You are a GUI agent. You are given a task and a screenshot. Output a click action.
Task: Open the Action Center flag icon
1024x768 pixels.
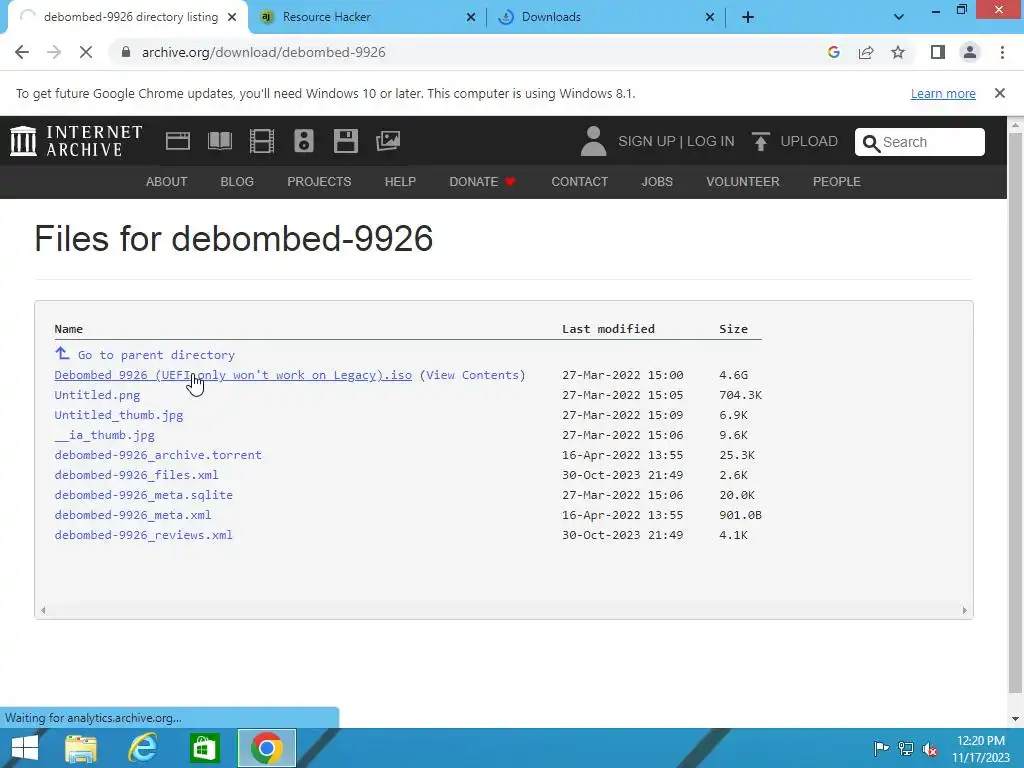tap(881, 748)
